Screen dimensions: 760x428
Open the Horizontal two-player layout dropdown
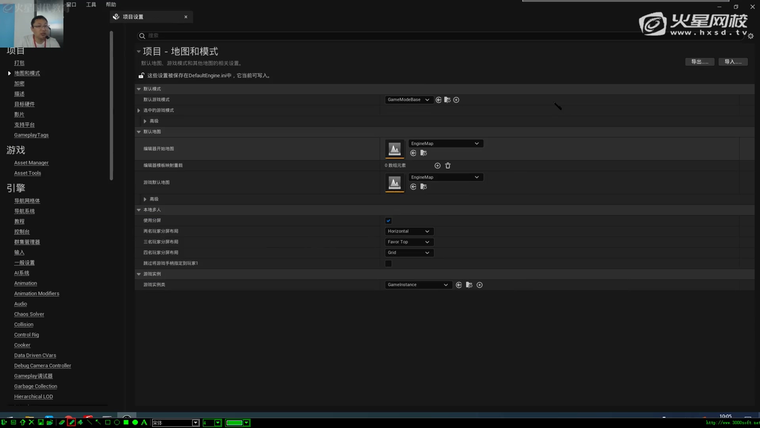click(409, 231)
